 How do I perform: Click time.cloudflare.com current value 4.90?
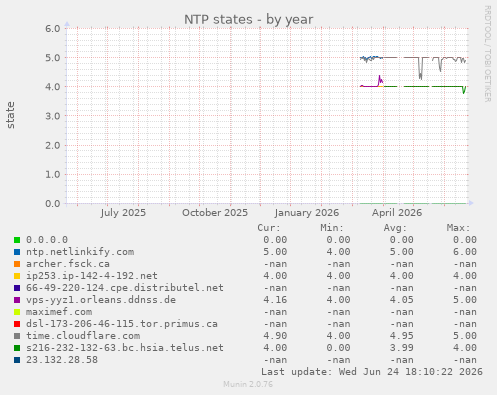click(x=275, y=336)
